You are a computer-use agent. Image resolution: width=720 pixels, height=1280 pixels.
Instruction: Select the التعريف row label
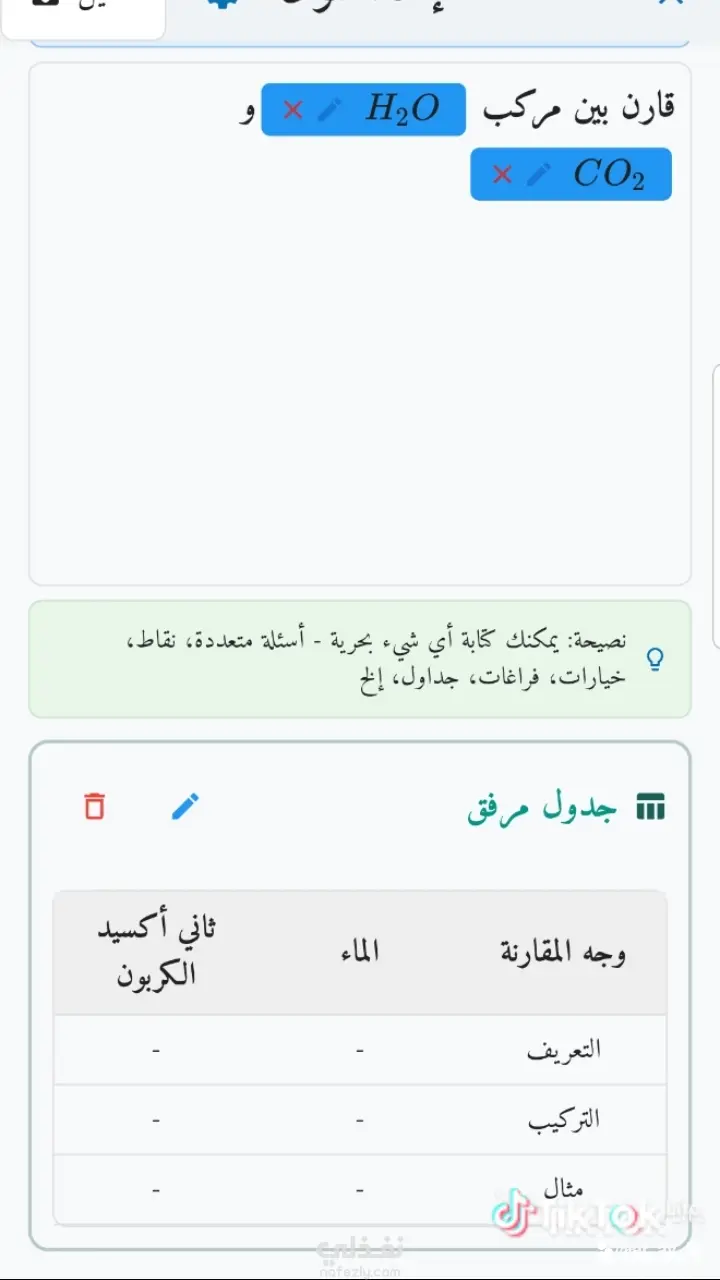(x=564, y=1050)
